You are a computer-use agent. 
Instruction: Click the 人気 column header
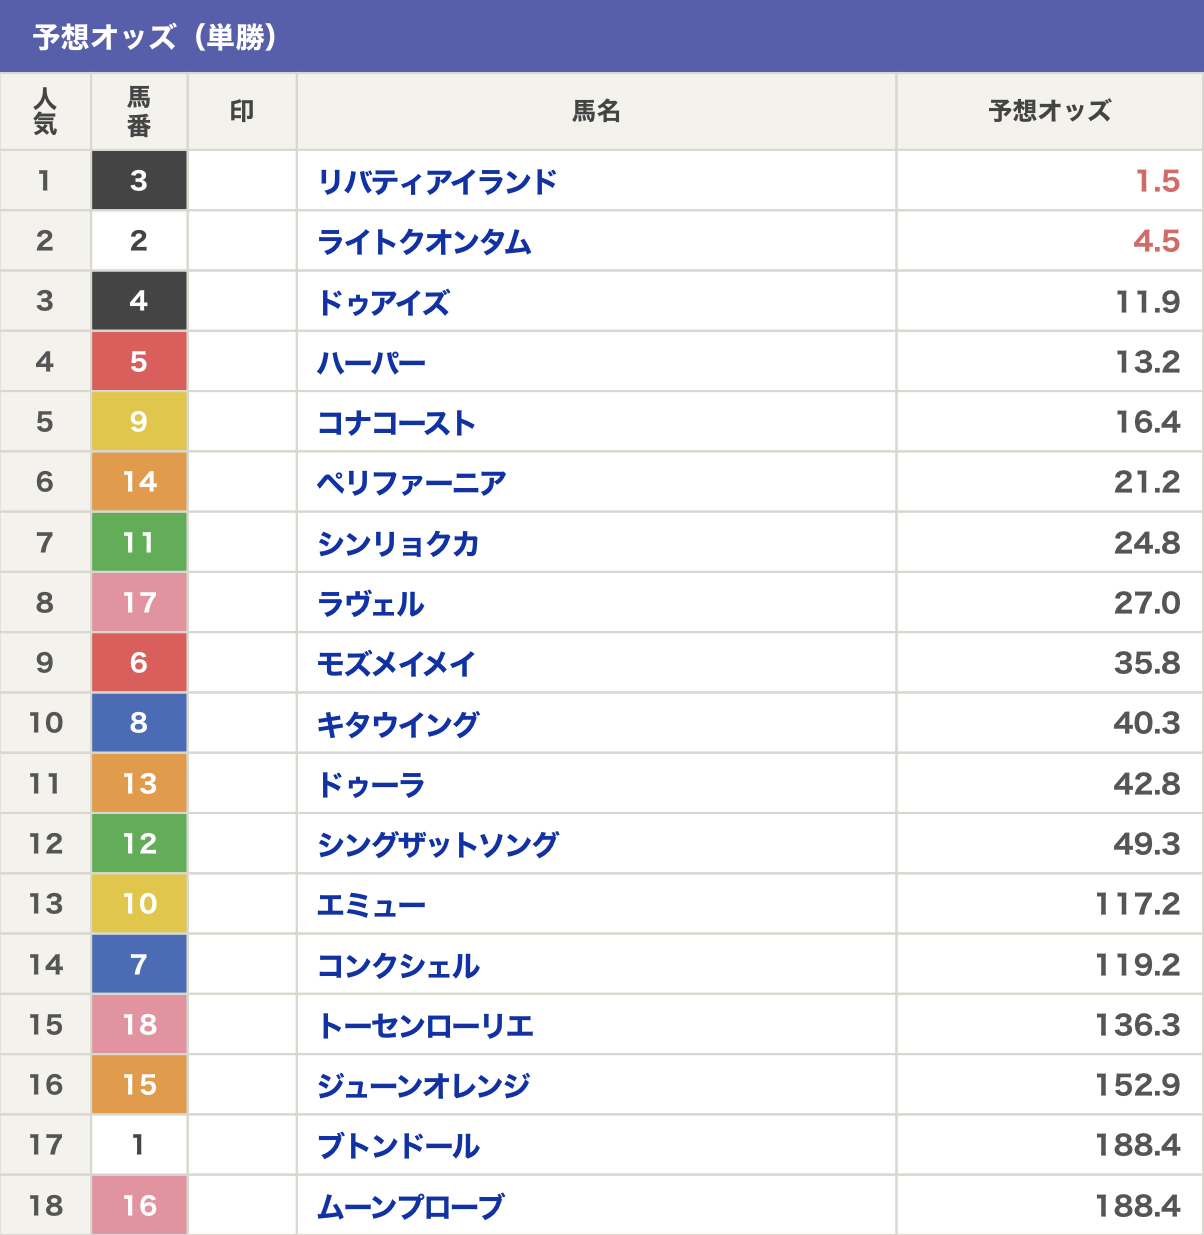[45, 111]
